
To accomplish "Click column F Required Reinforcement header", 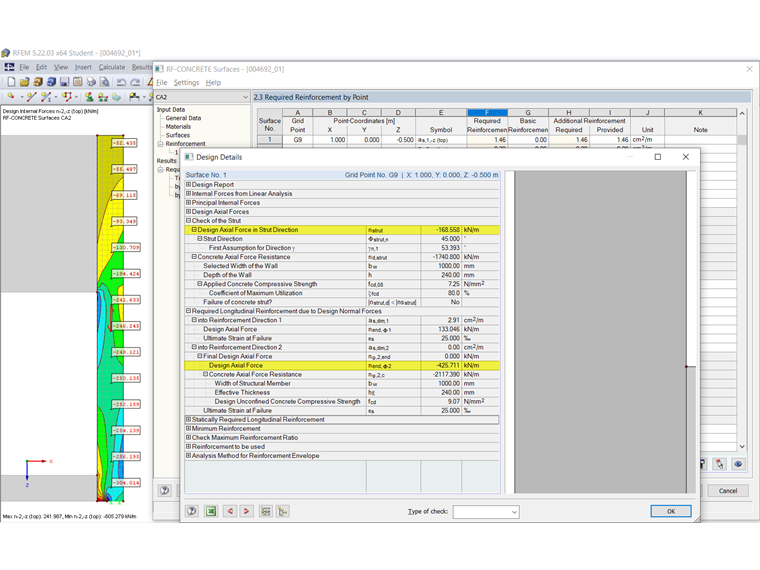I will (487, 121).
